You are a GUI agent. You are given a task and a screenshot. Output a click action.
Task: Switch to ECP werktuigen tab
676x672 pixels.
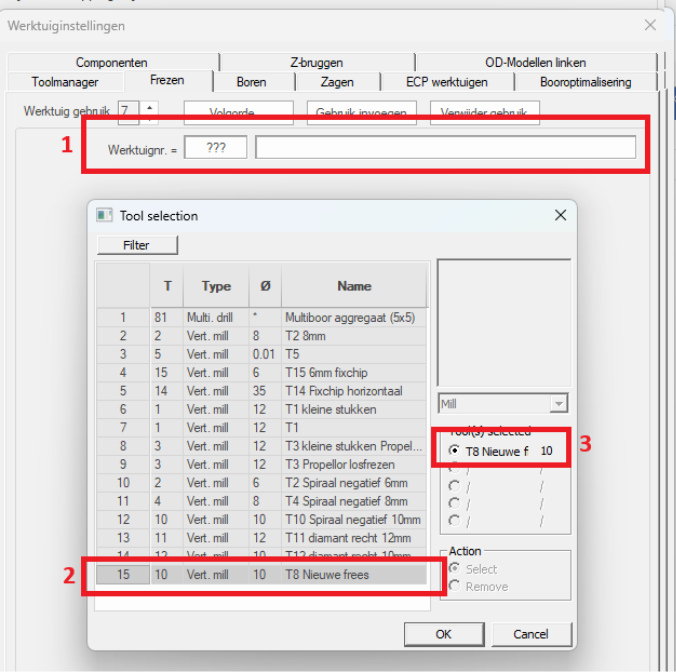tap(447, 82)
